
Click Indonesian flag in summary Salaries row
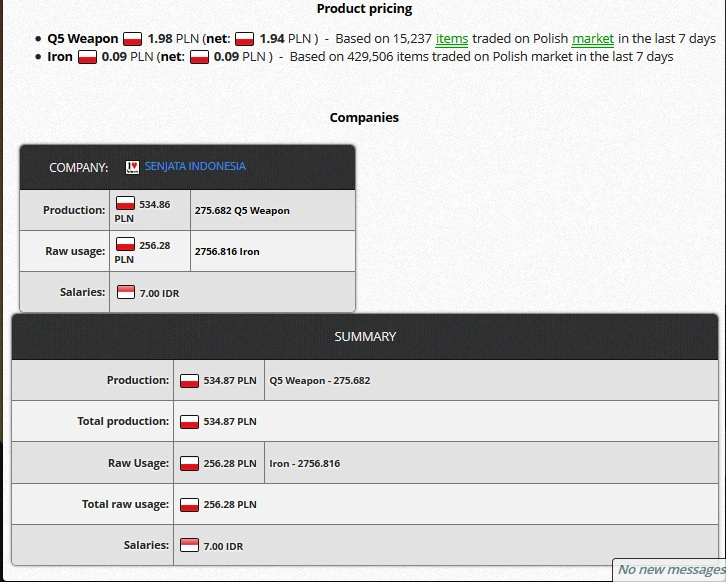tap(189, 545)
